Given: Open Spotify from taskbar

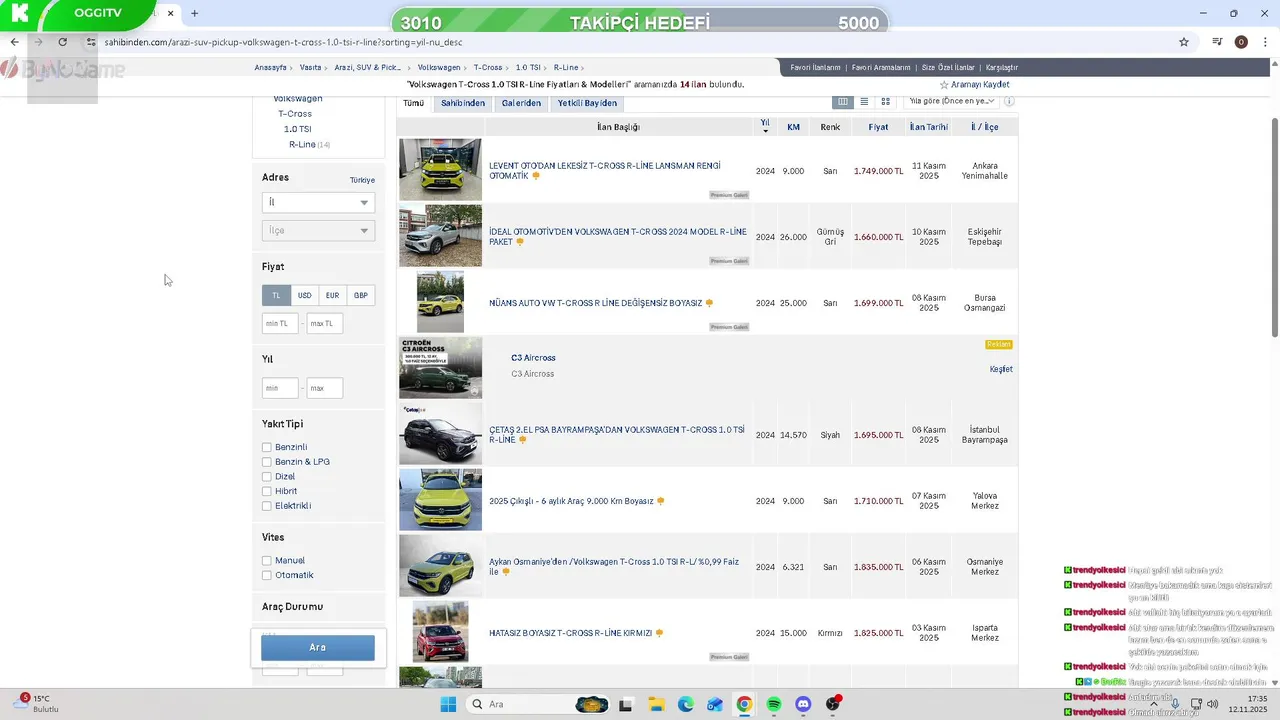Looking at the screenshot, I should pos(774,704).
